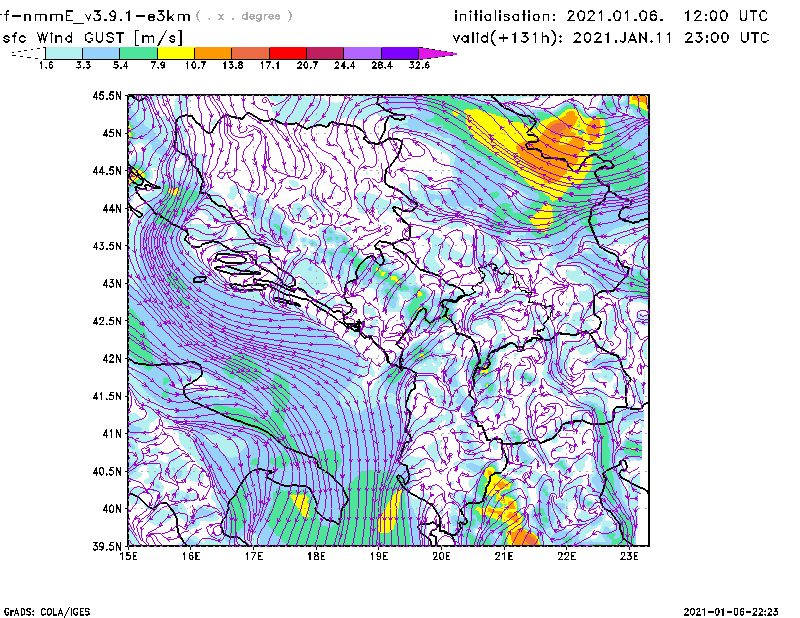Click the "GrADS: COLA/IGES" credit text

coord(47,612)
